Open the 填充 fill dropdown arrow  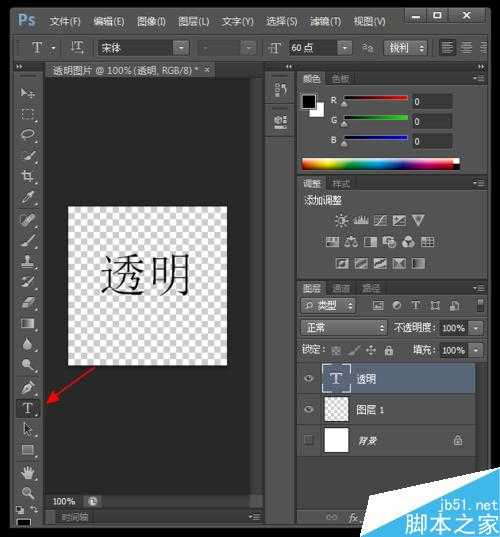point(476,350)
